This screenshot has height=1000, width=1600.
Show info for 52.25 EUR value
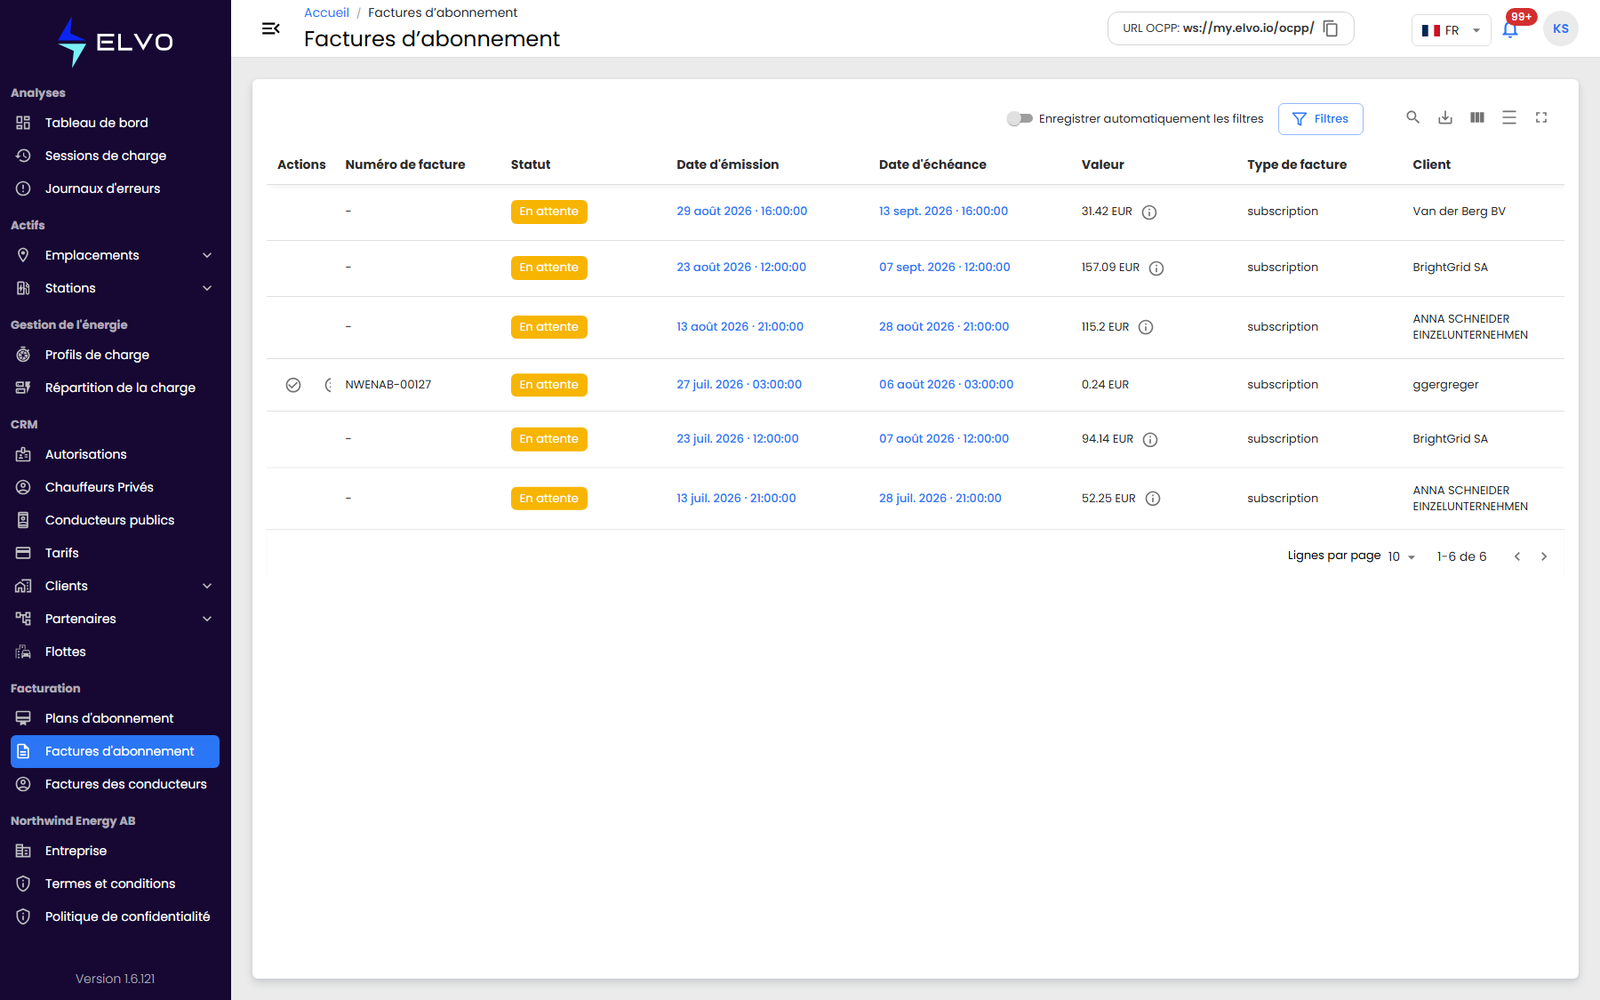coord(1153,498)
